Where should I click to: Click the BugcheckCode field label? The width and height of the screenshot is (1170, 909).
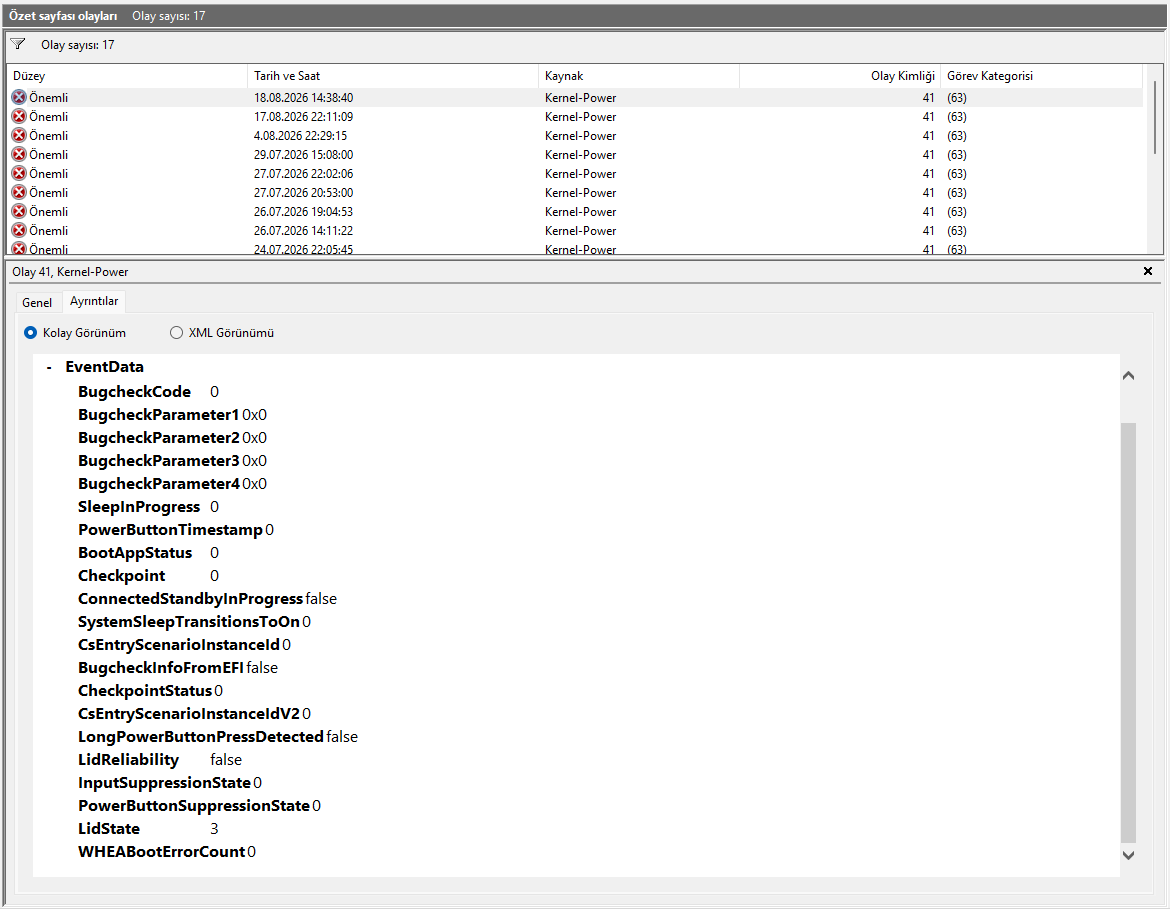[134, 392]
